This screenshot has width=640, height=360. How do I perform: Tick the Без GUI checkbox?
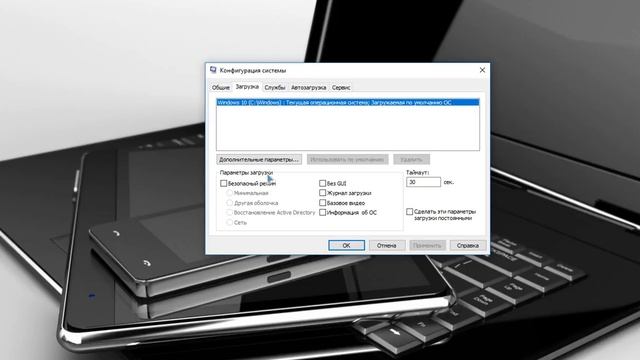click(x=322, y=183)
